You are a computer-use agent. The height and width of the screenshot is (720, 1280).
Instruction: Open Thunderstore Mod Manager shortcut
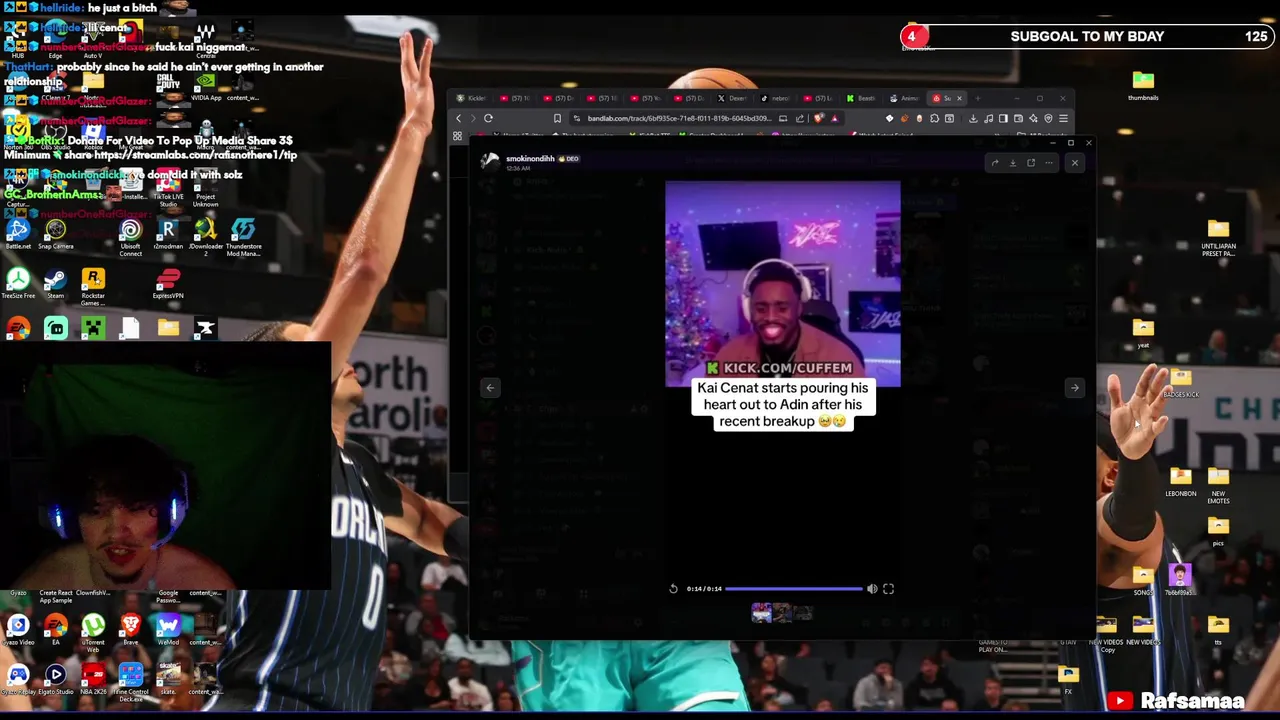(x=243, y=236)
